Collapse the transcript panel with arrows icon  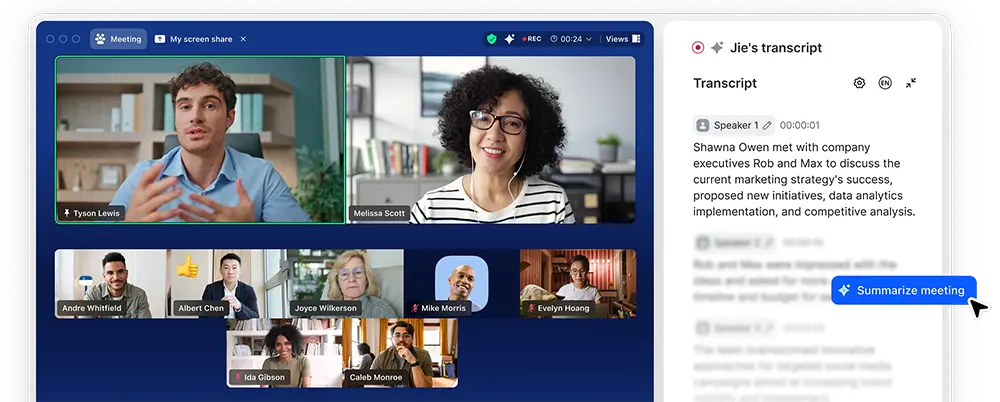(911, 83)
